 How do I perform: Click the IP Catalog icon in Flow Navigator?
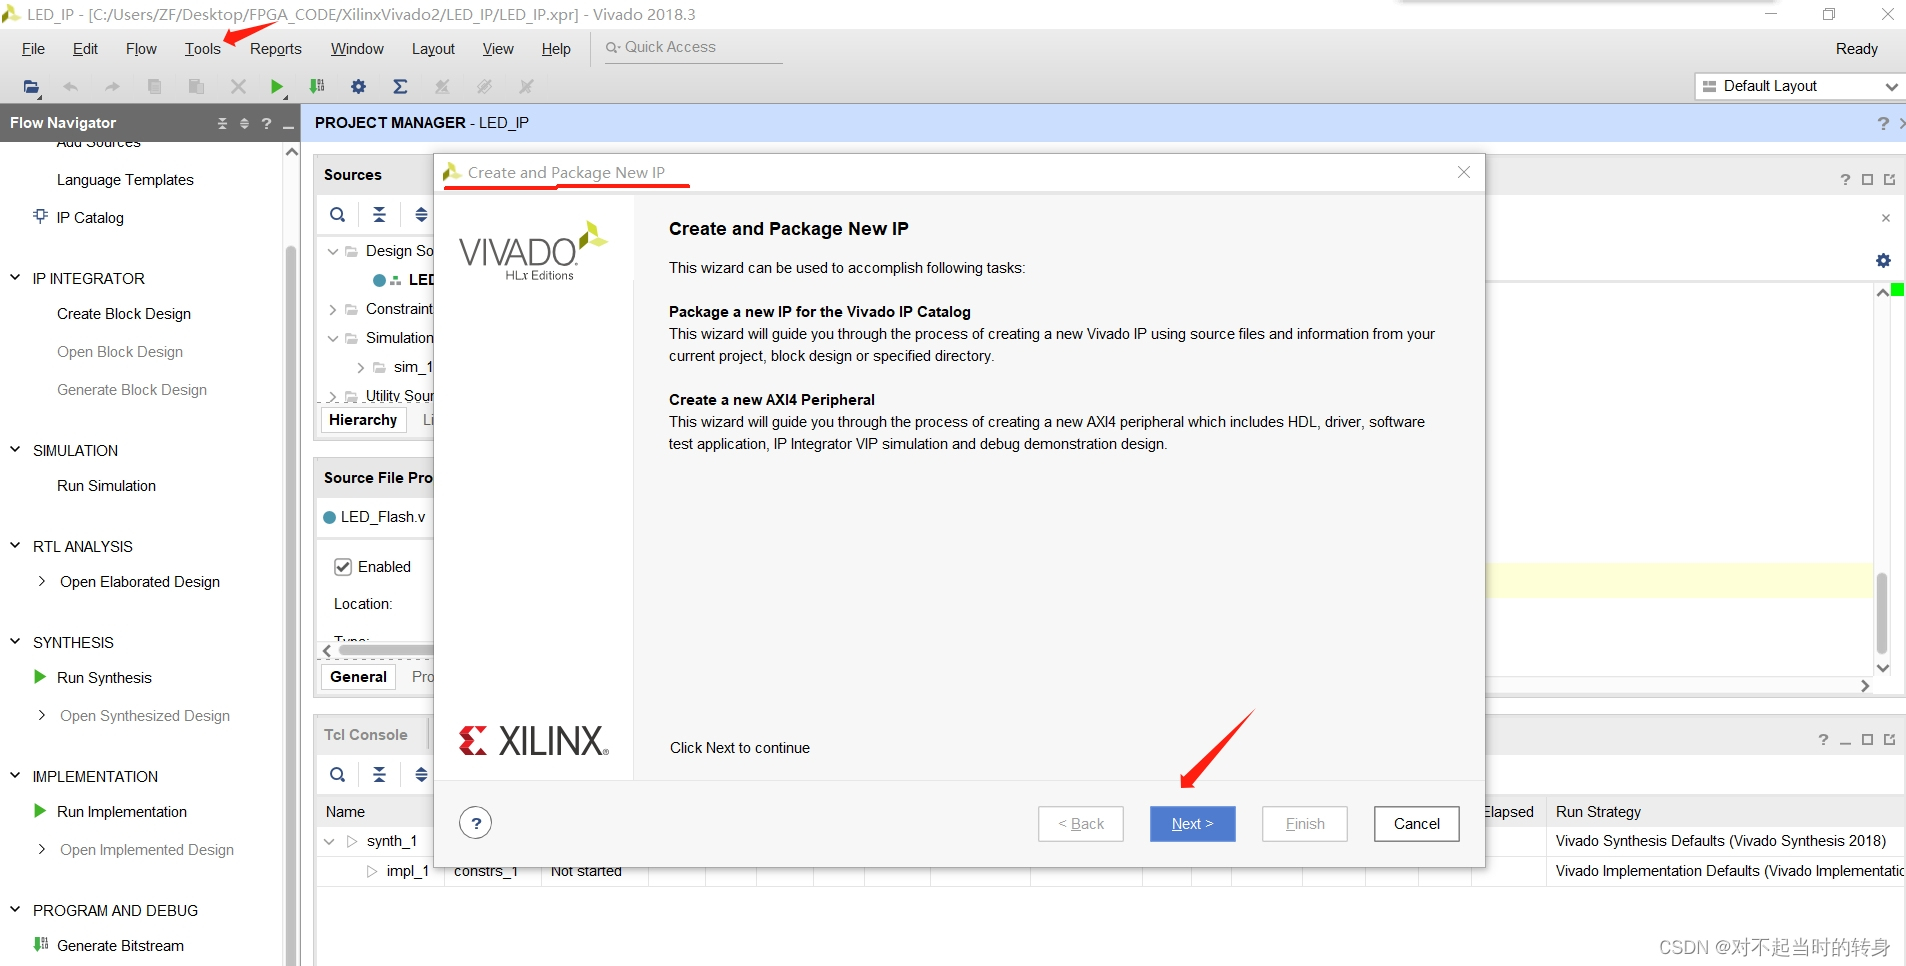tap(40, 216)
